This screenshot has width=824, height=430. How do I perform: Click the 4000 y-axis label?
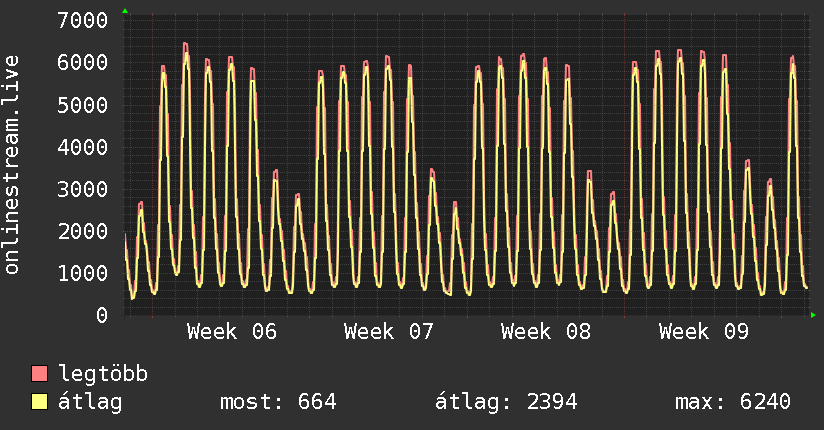point(83,147)
